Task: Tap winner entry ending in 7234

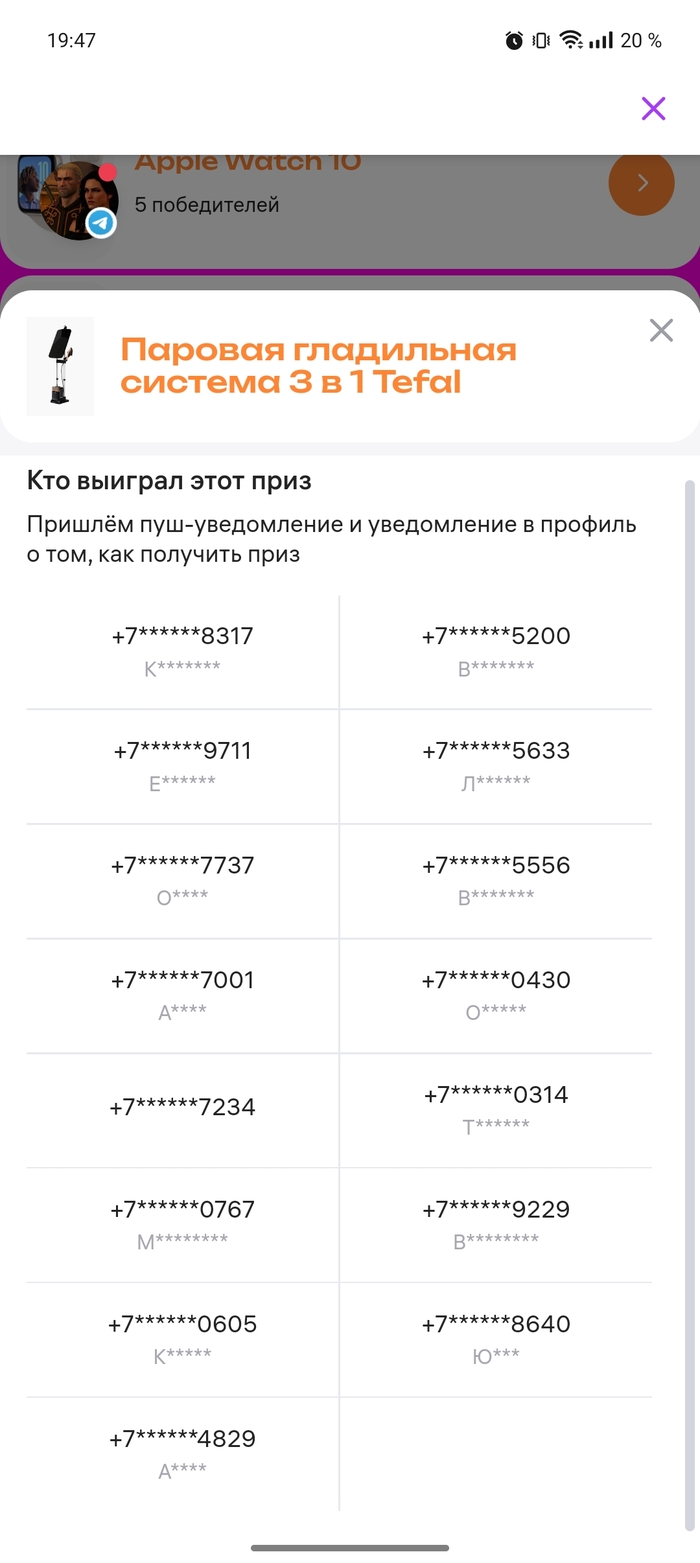Action: [x=182, y=1107]
